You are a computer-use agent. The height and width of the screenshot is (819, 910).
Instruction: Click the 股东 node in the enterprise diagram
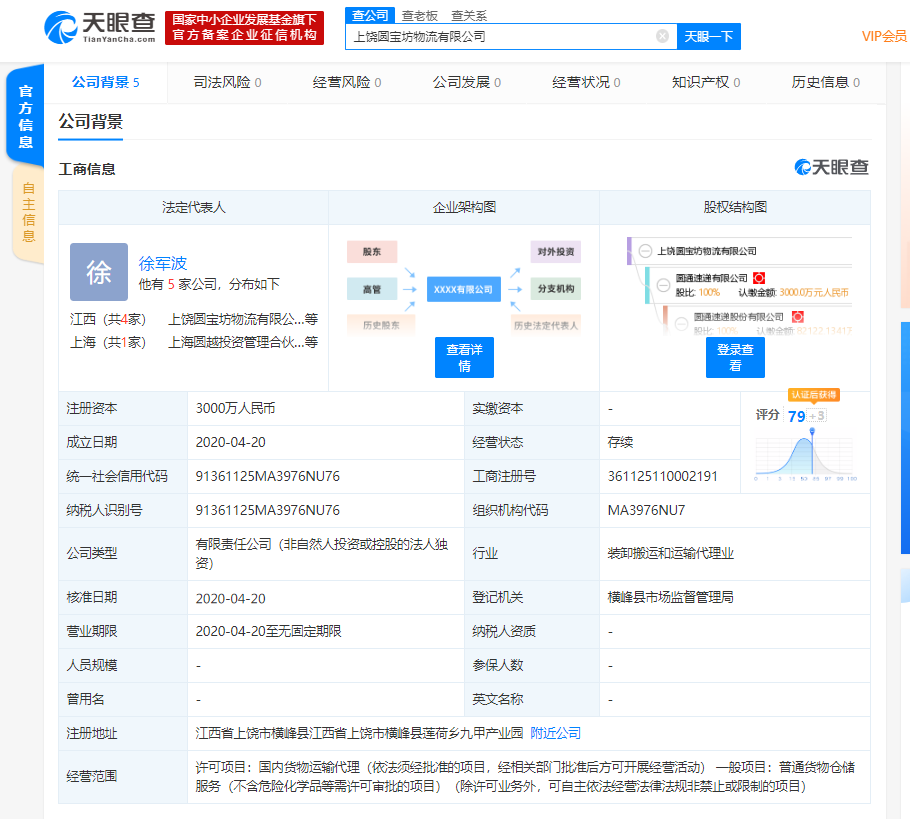click(x=370, y=251)
